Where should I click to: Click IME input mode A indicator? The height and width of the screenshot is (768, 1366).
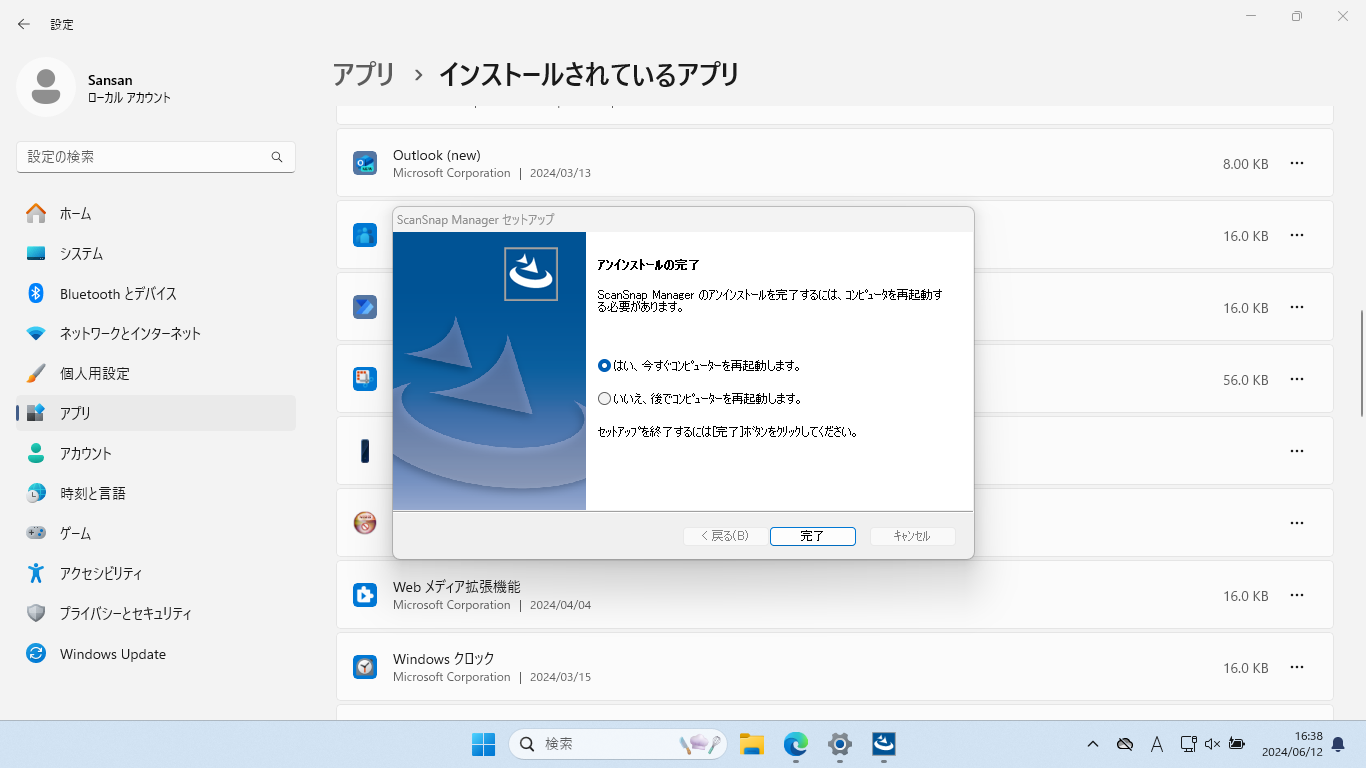click(x=1157, y=744)
